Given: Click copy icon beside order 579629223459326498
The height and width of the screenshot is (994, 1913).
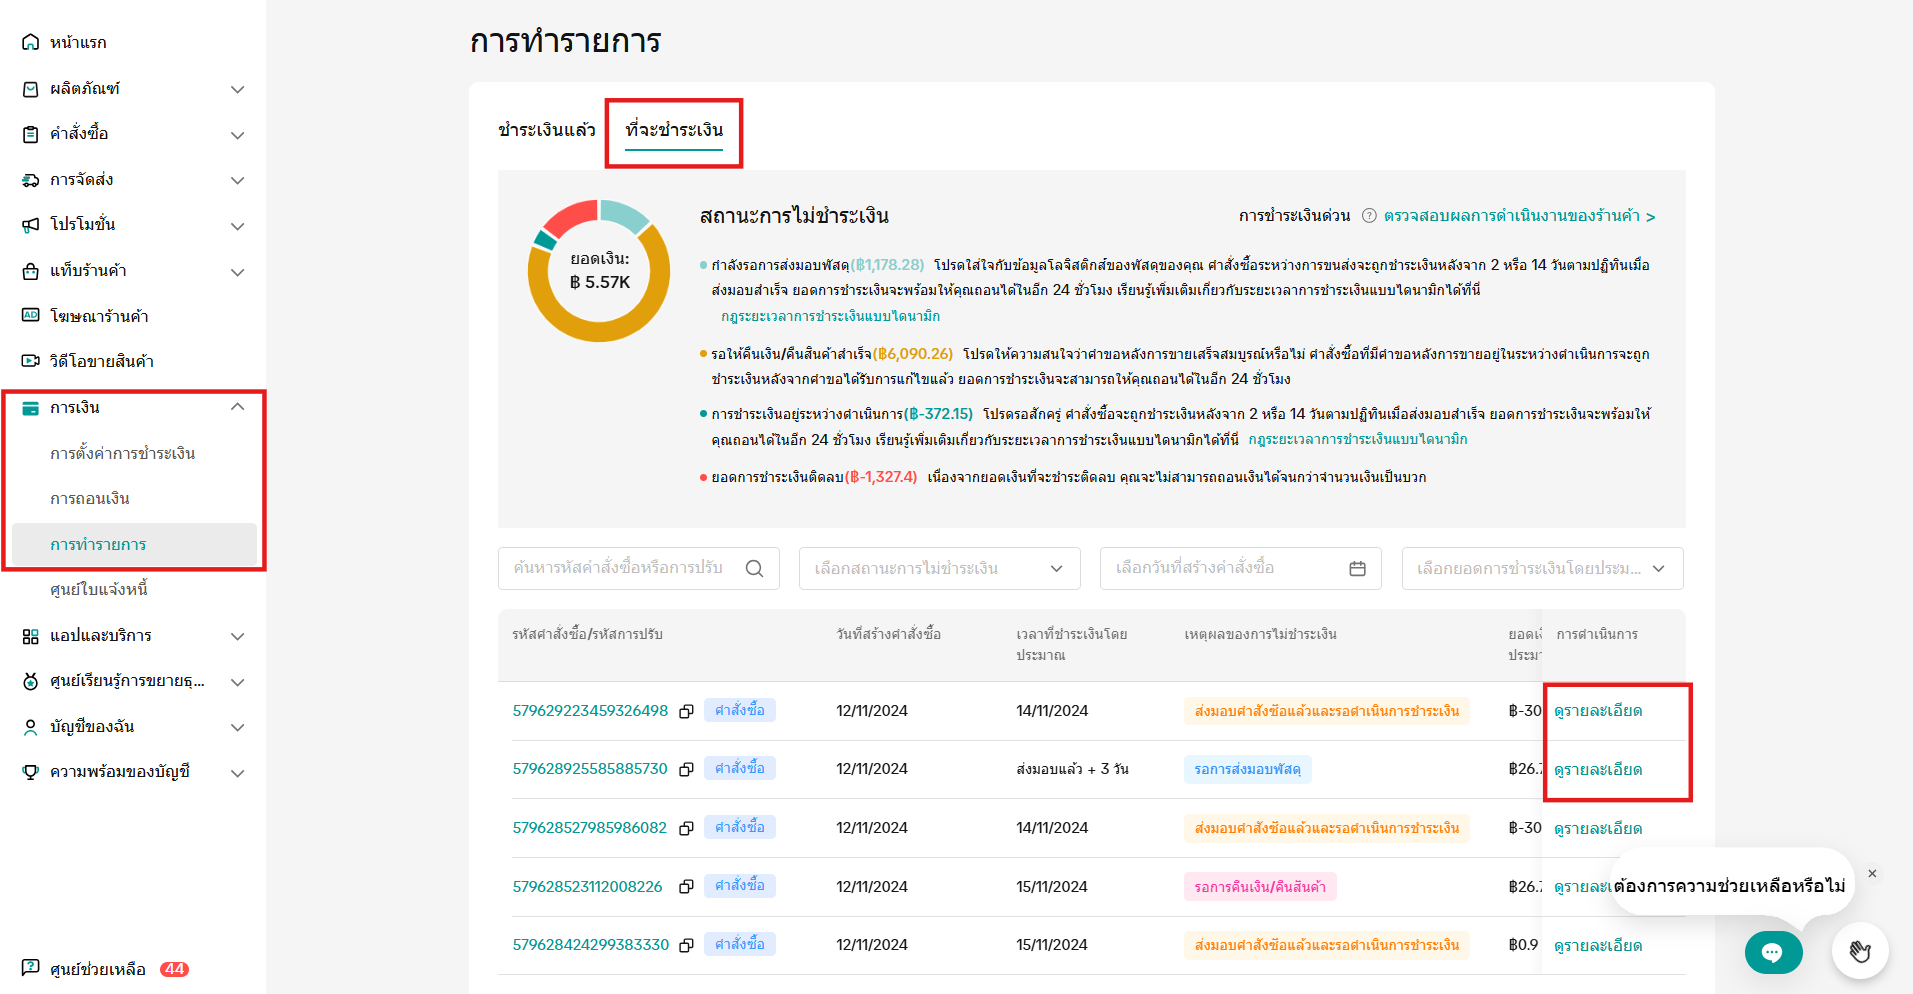Looking at the screenshot, I should click(686, 711).
